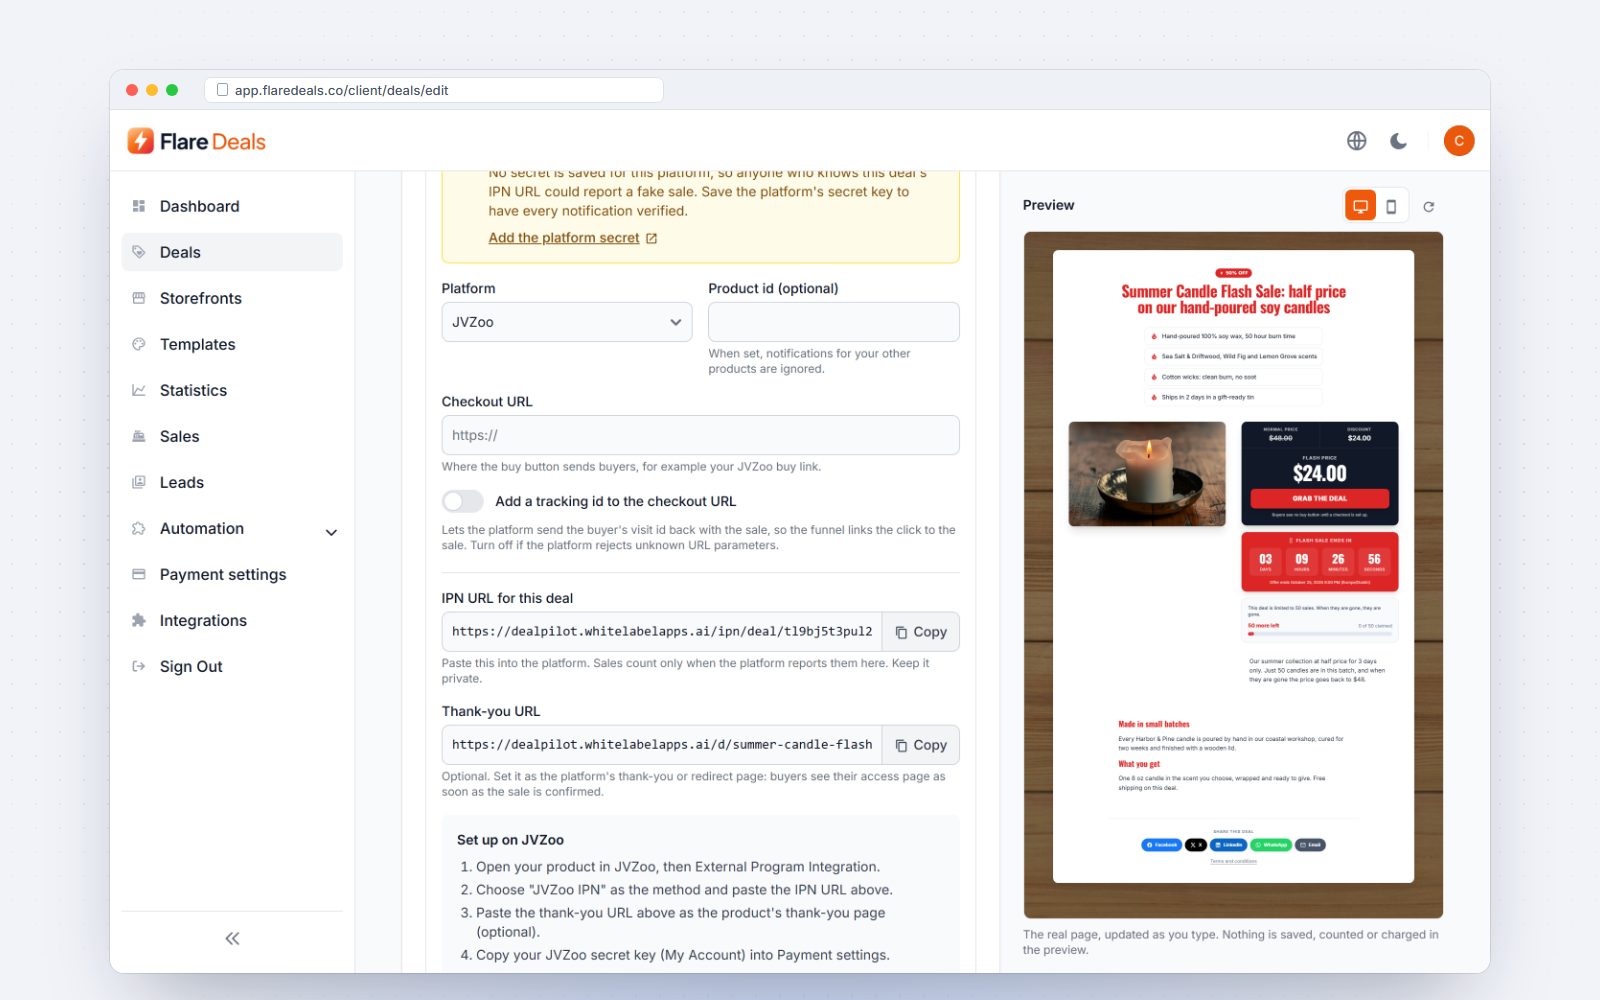Click the Payment settings card icon
1600x1000 pixels.
(x=139, y=574)
